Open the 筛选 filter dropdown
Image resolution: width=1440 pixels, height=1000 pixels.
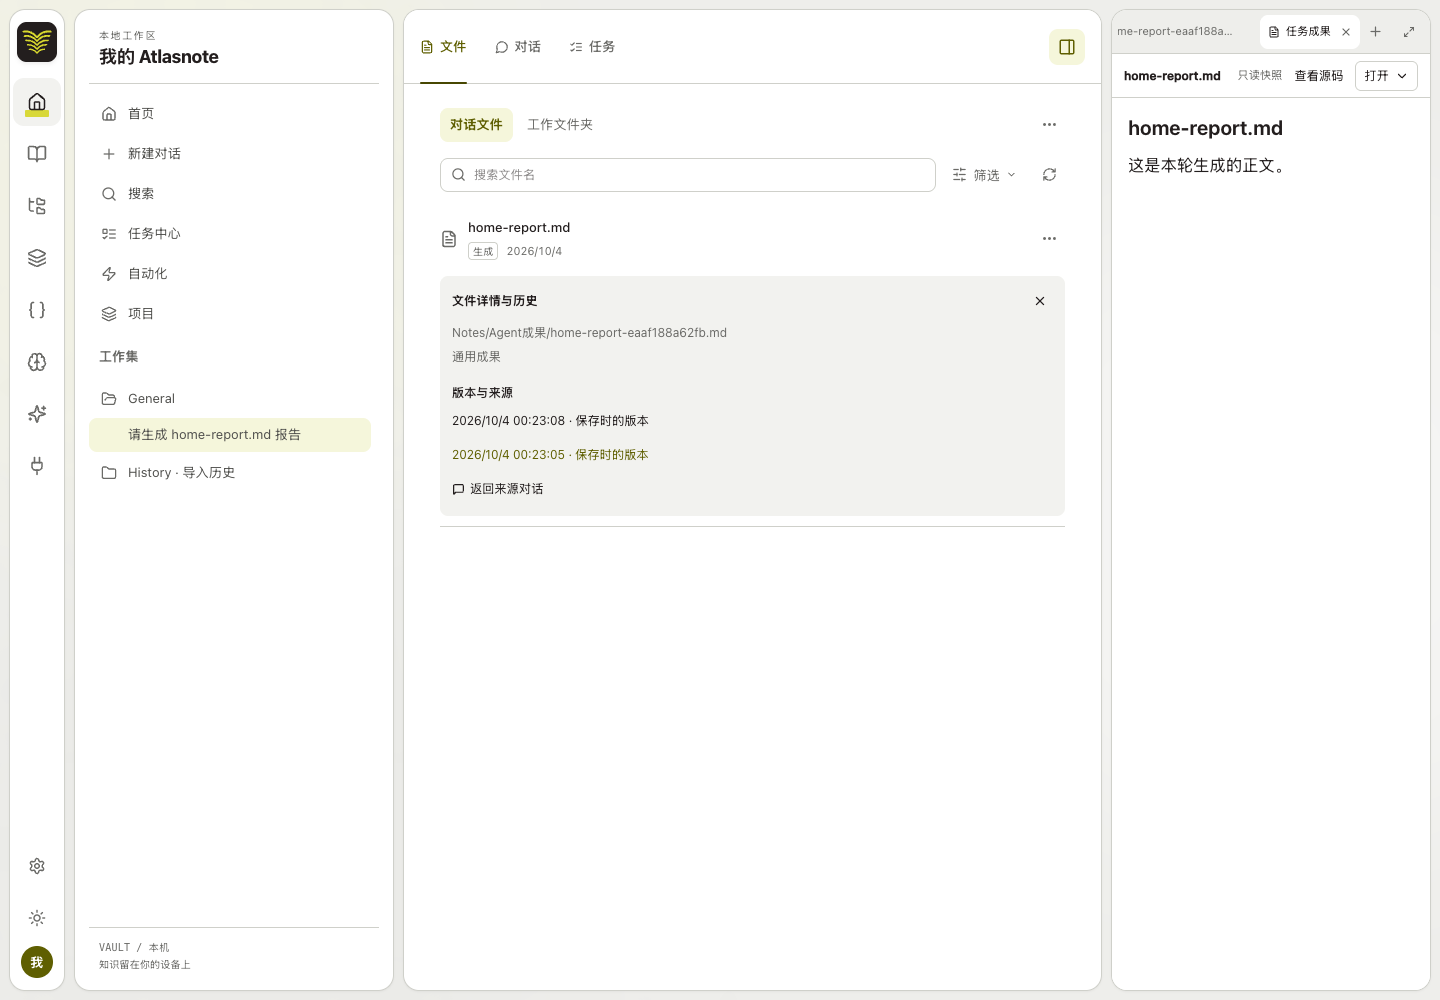pyautogui.click(x=984, y=175)
